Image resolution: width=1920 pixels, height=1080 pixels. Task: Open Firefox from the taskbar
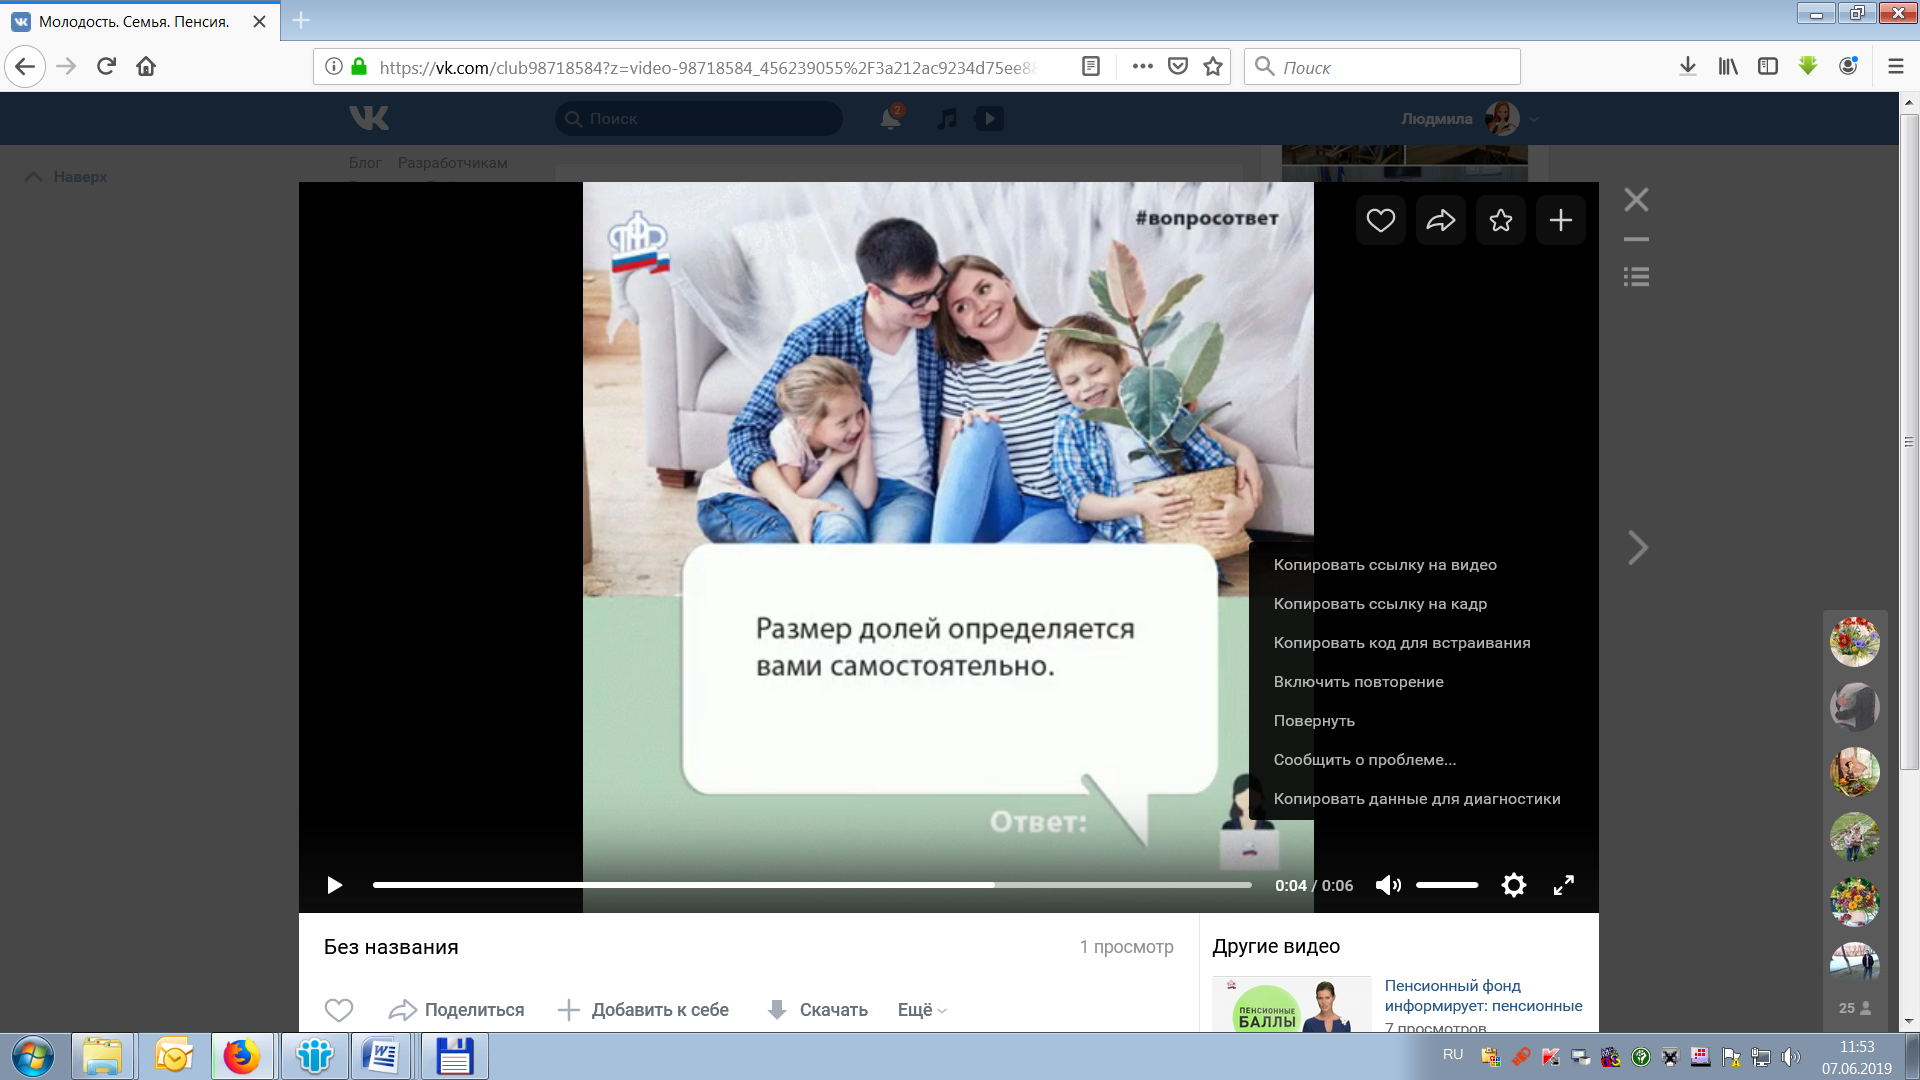pos(241,1057)
